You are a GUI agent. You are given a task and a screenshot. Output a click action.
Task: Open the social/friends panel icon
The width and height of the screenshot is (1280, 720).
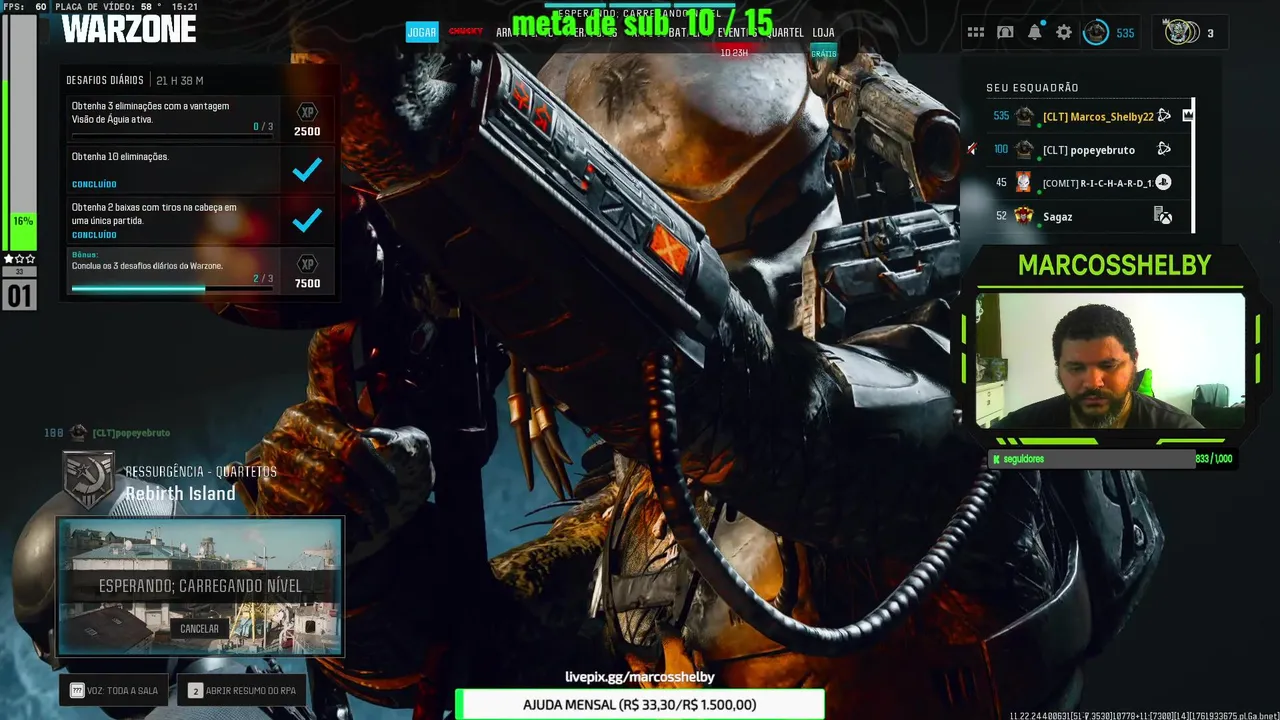point(1005,33)
